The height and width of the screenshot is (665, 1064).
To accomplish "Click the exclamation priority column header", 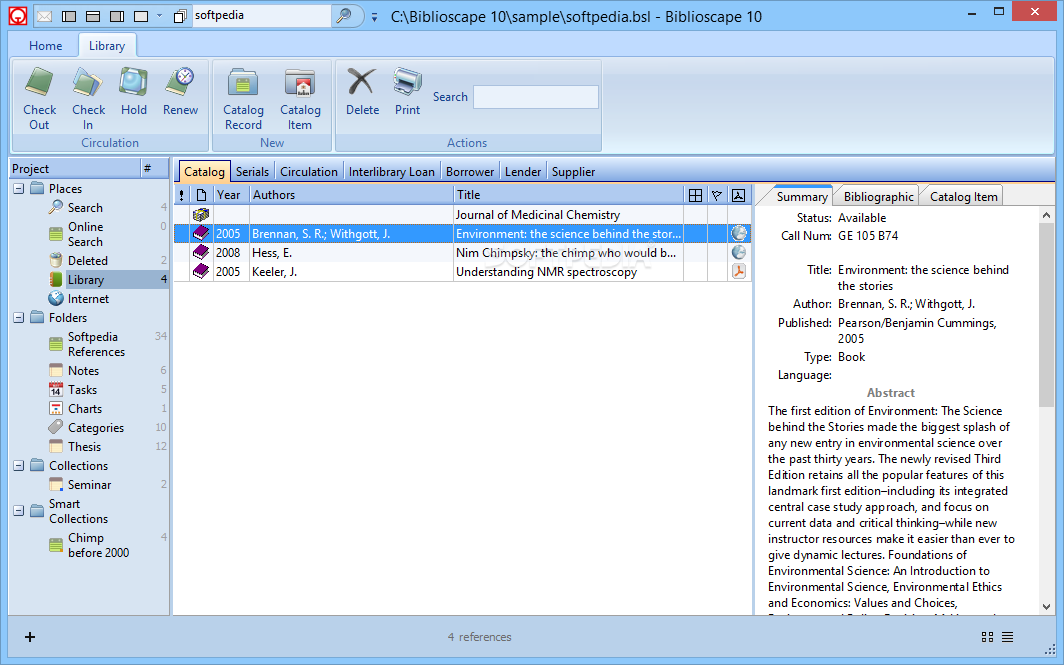I will 181,195.
